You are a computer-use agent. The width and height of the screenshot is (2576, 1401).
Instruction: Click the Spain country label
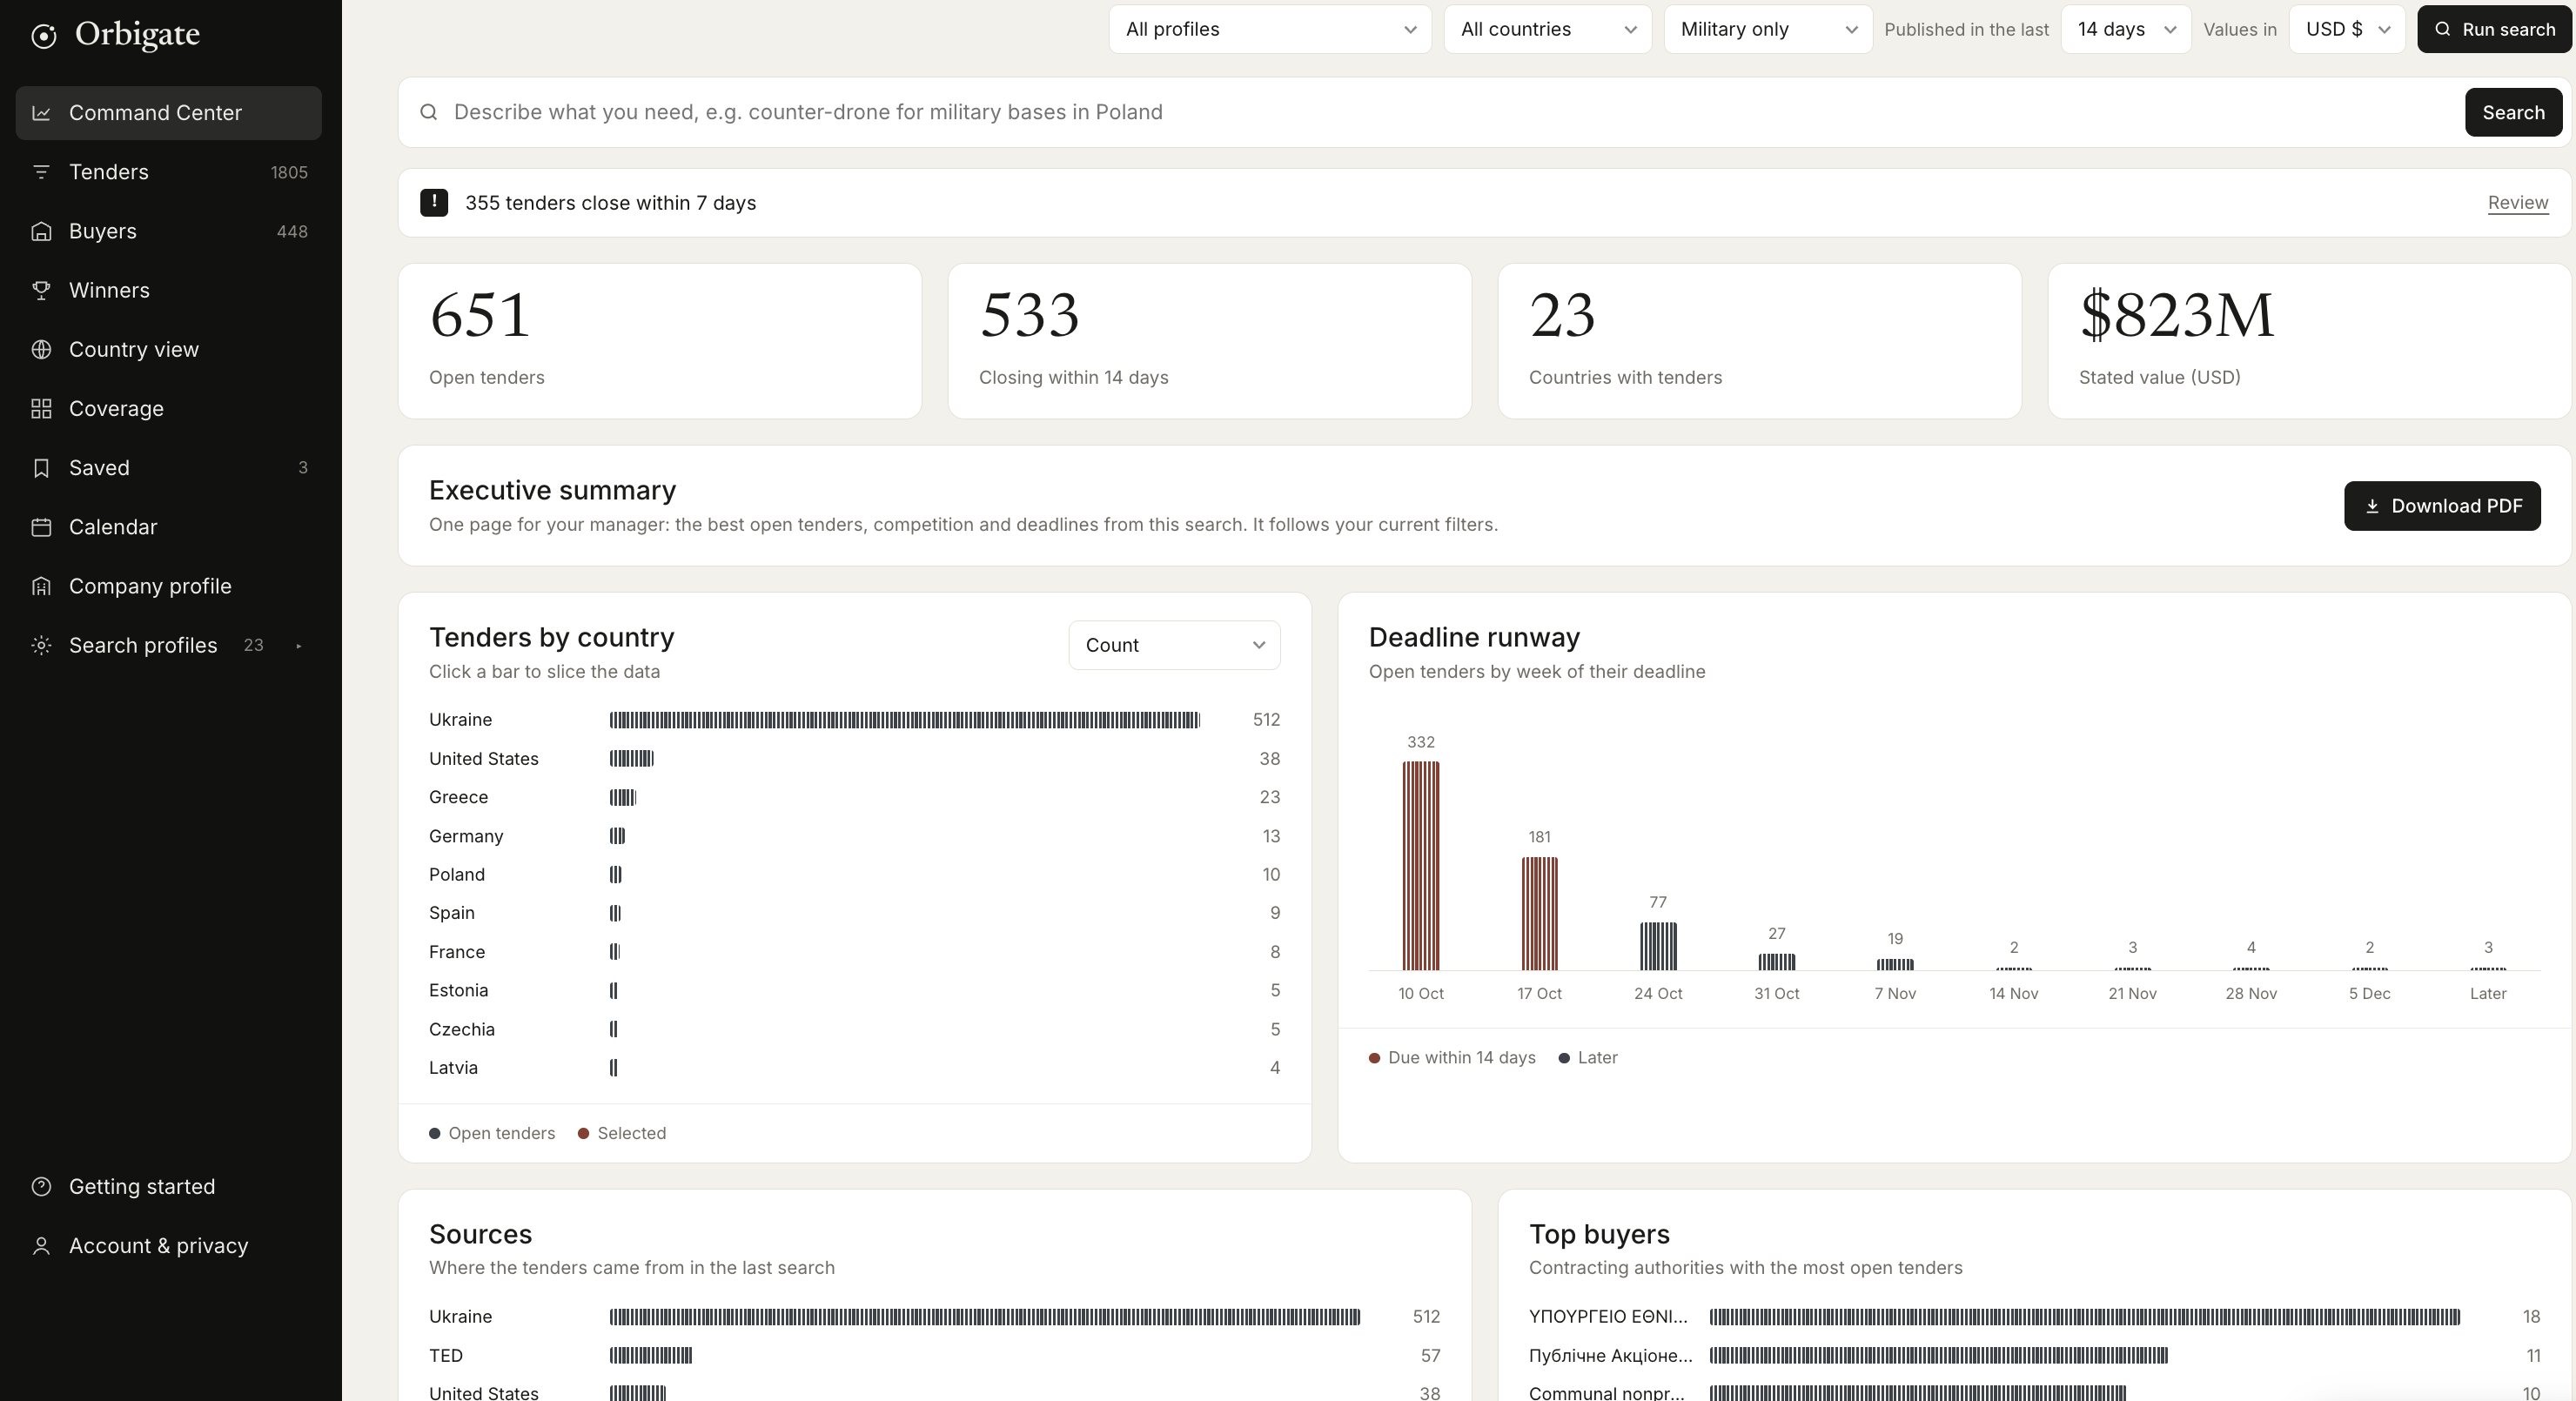click(452, 913)
